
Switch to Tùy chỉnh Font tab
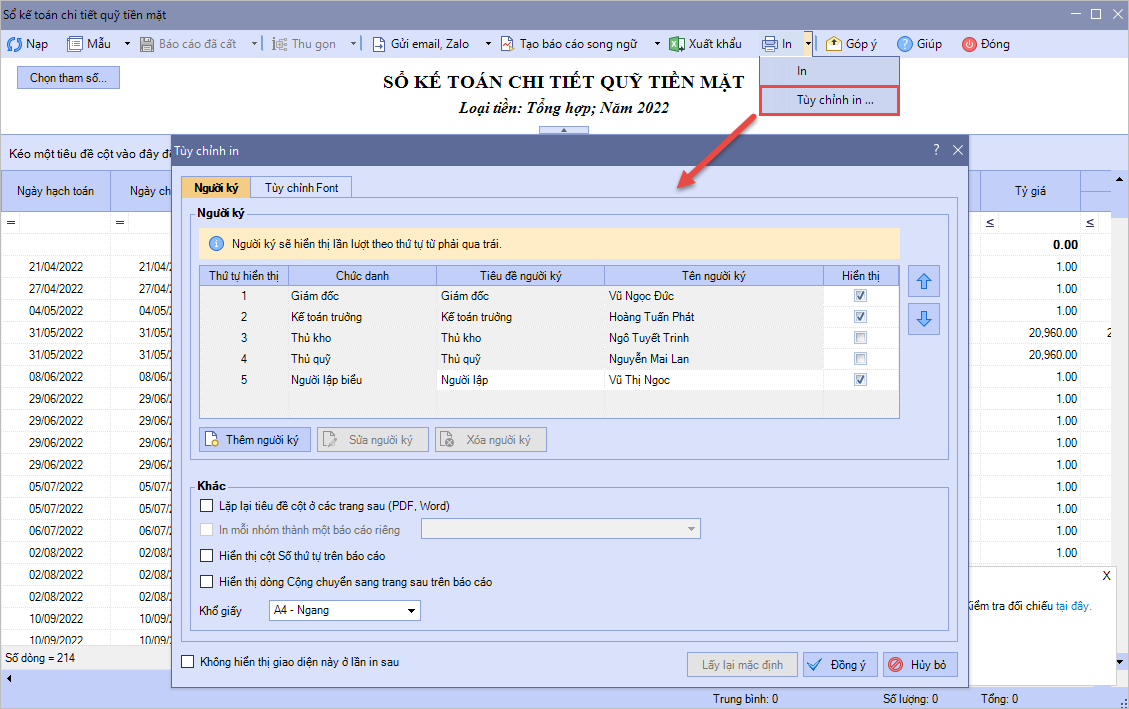(301, 188)
